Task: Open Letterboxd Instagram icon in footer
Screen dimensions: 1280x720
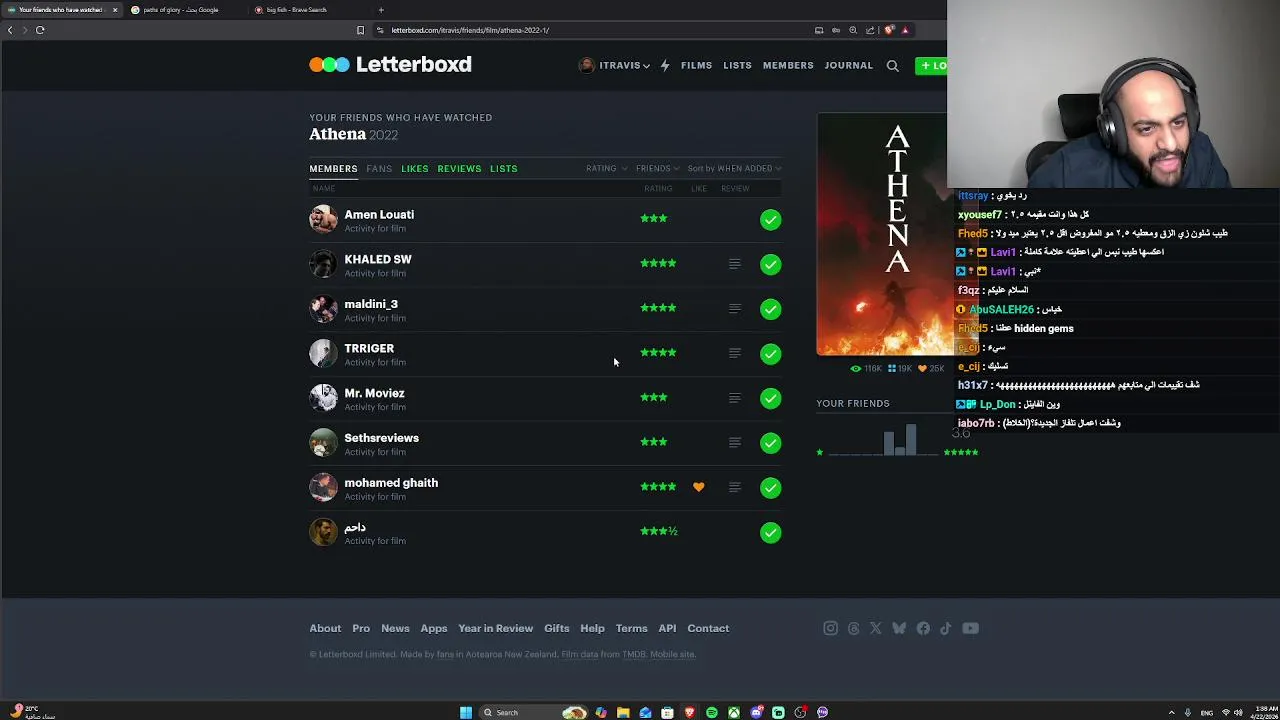Action: 830,628
